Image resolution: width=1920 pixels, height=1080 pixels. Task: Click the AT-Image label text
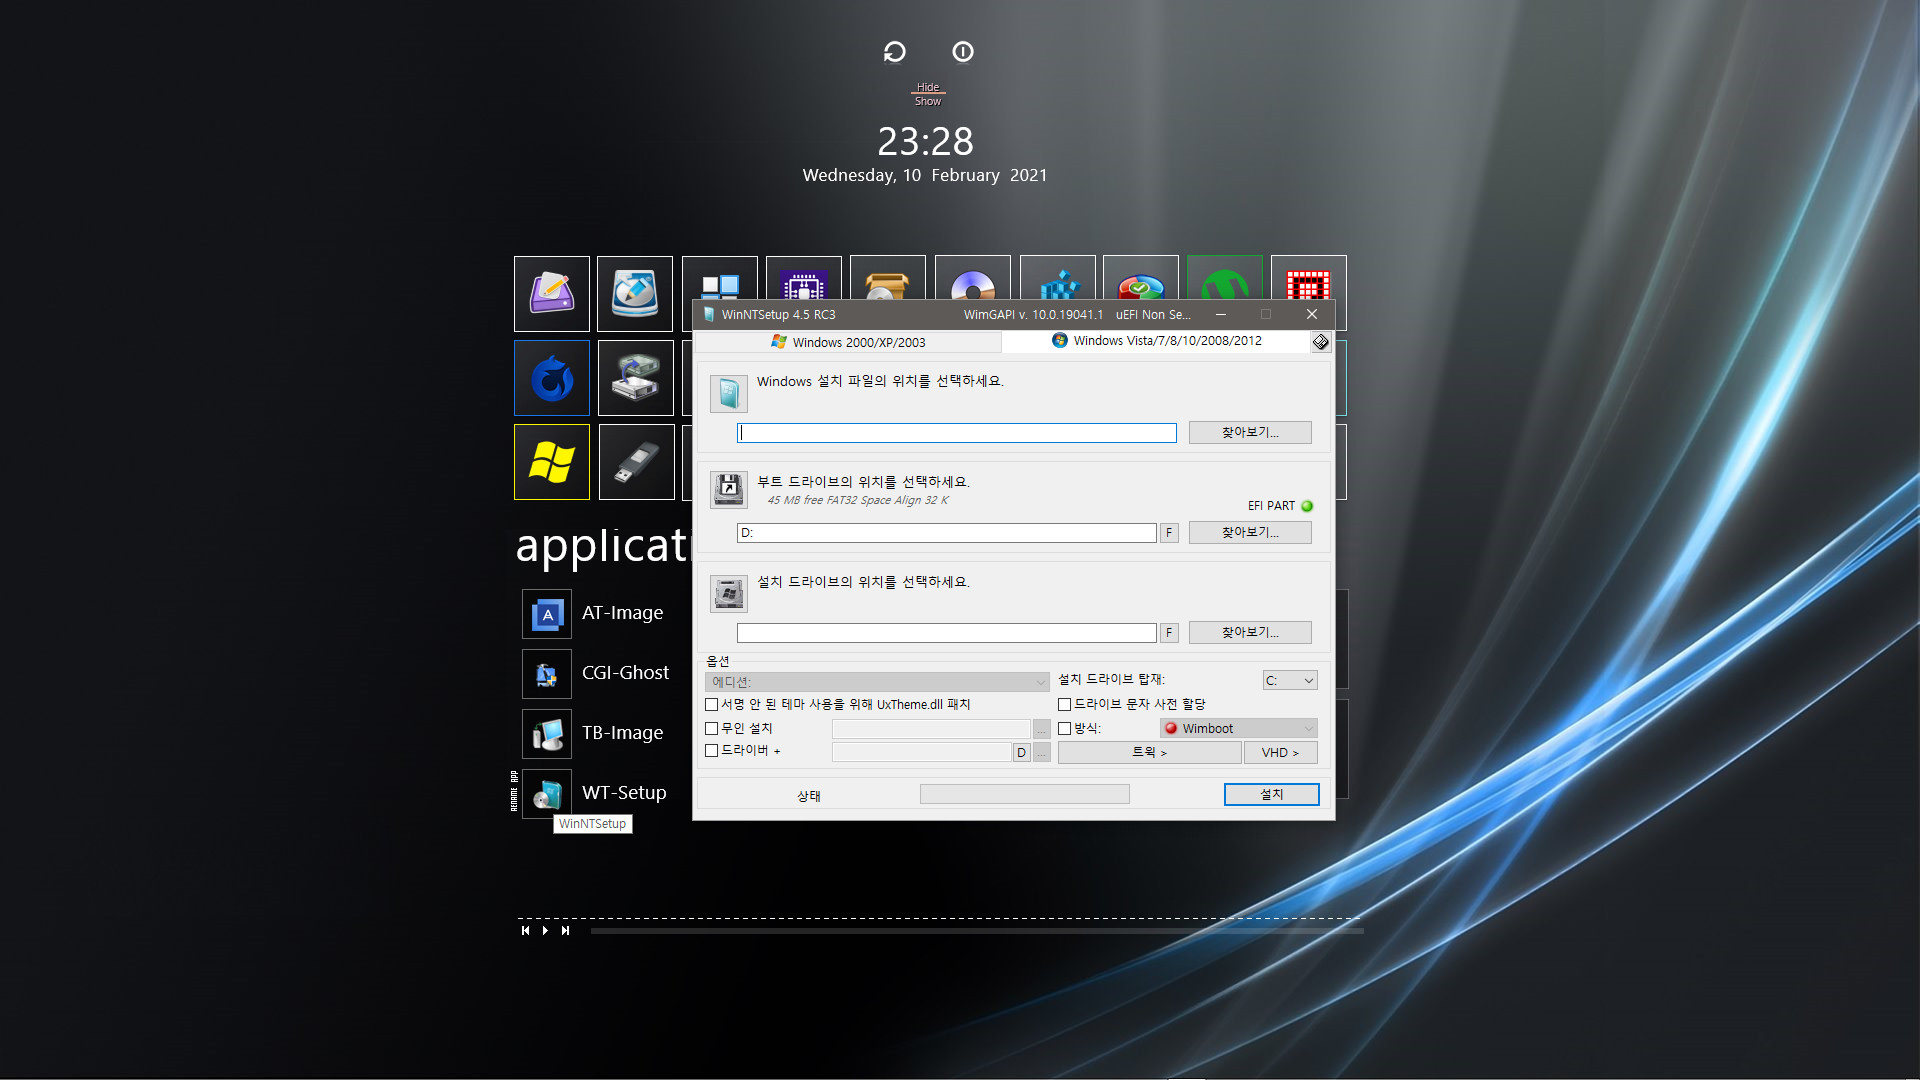622,612
